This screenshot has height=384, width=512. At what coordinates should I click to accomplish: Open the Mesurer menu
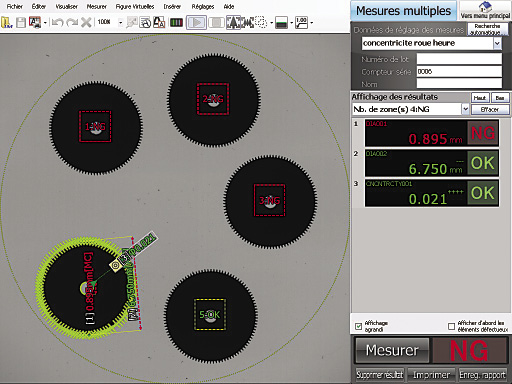96,6
